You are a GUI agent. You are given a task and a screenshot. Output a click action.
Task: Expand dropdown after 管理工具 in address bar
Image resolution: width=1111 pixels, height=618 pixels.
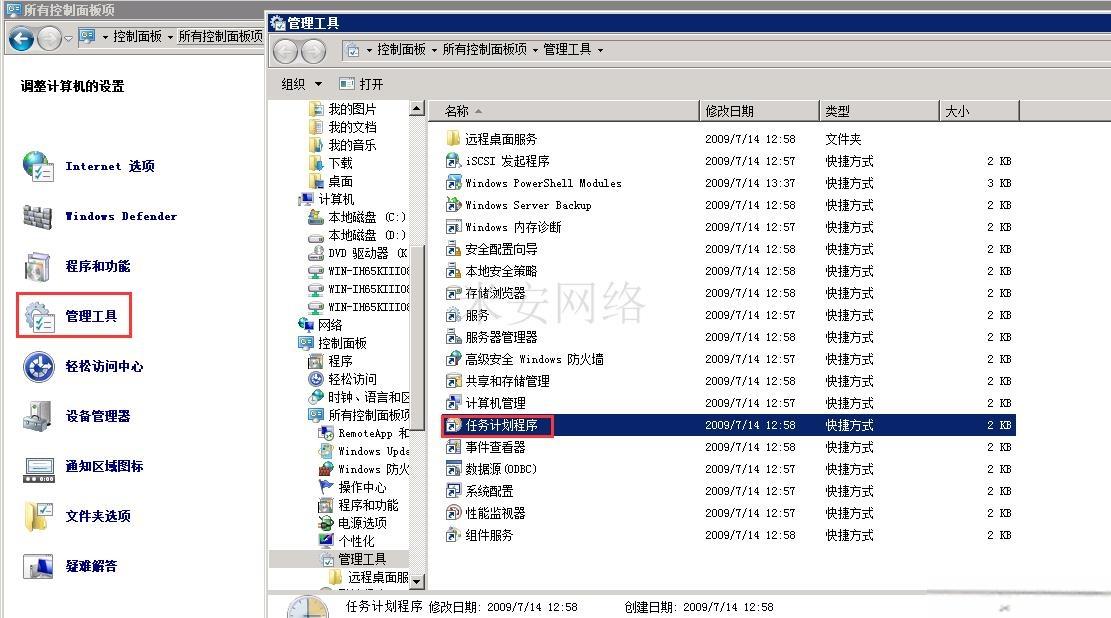600,50
